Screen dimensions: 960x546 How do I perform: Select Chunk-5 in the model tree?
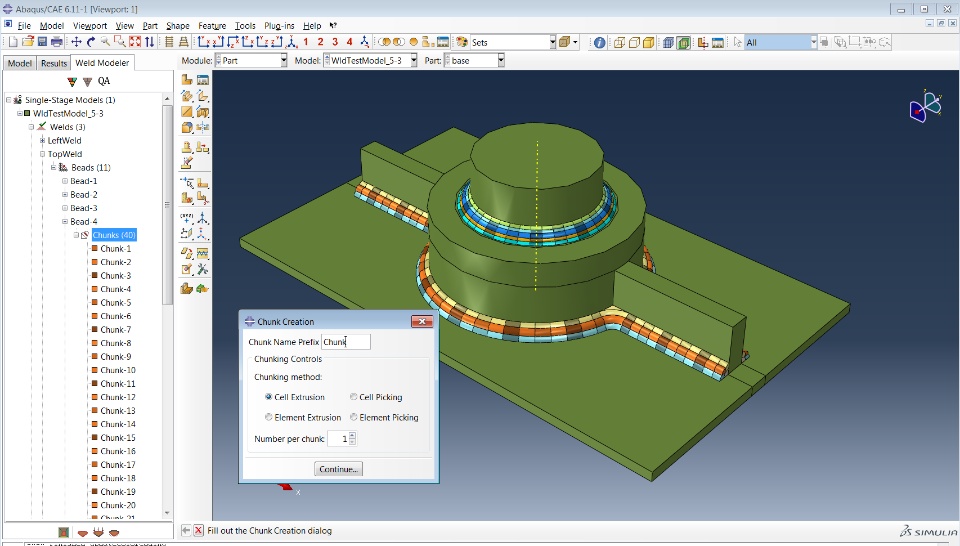115,303
